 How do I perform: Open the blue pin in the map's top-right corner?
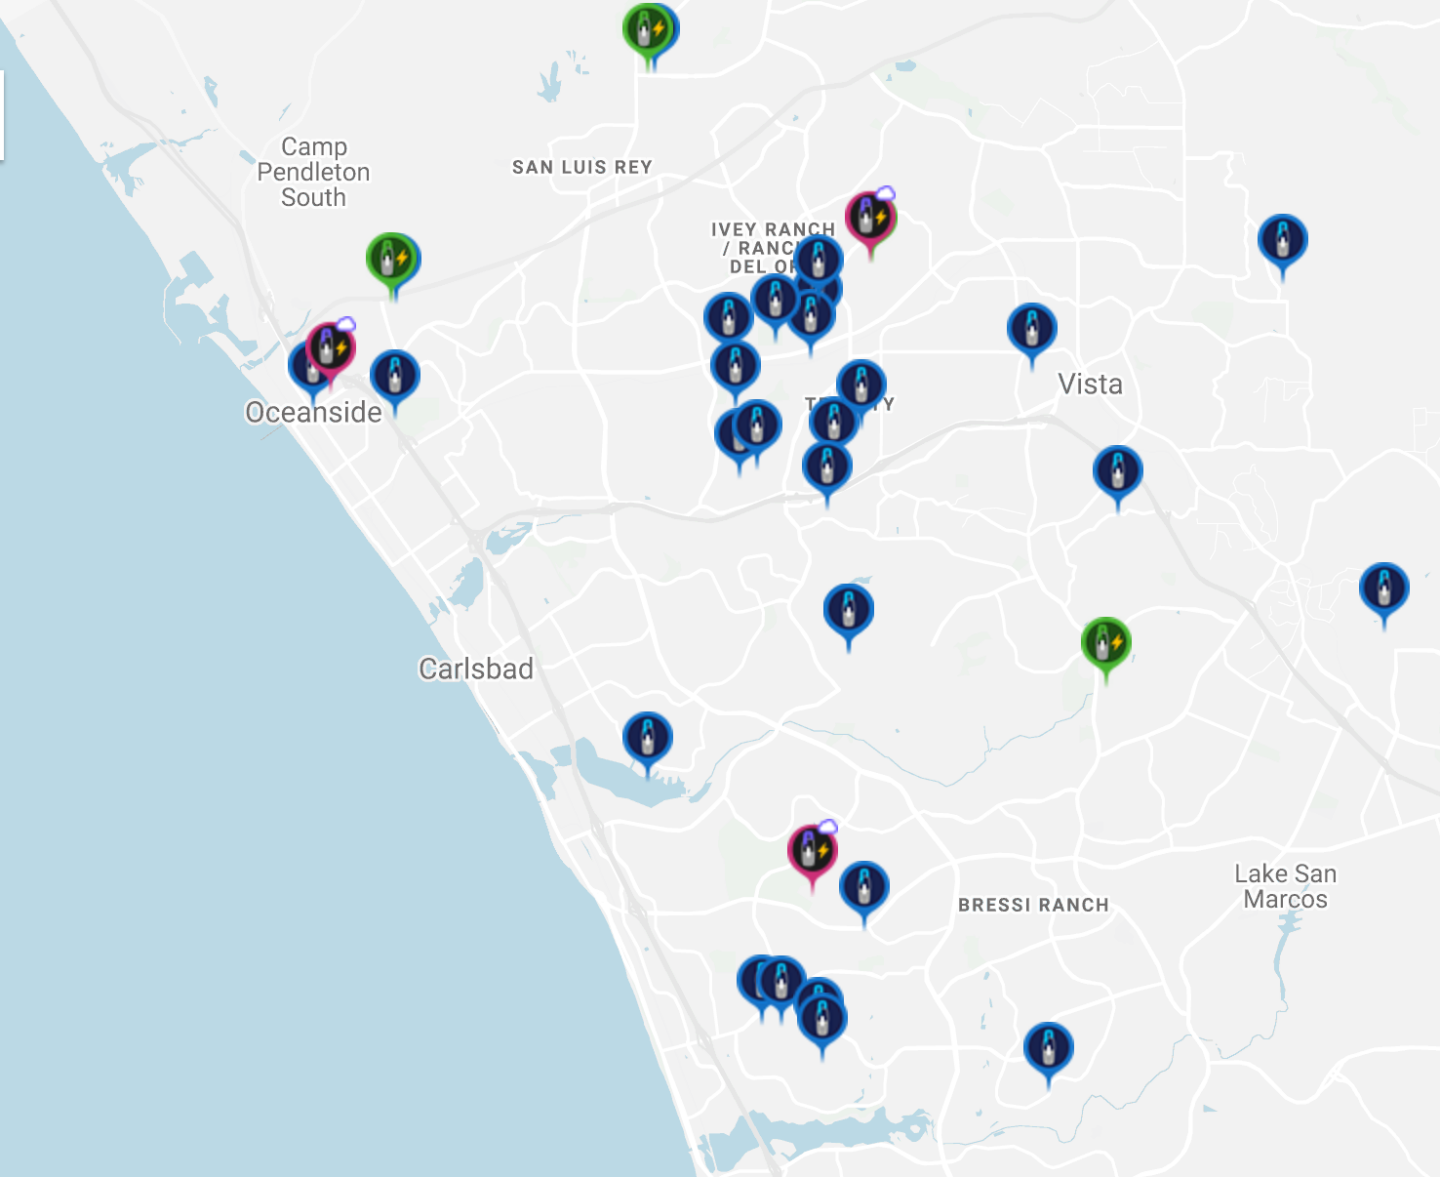(x=1282, y=241)
